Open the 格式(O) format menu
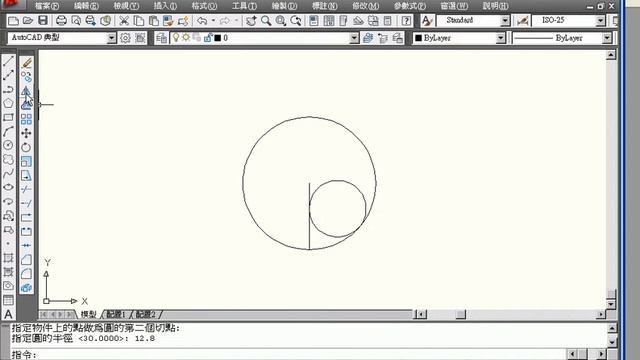Image resolution: width=640 pixels, height=360 pixels. coord(204,6)
